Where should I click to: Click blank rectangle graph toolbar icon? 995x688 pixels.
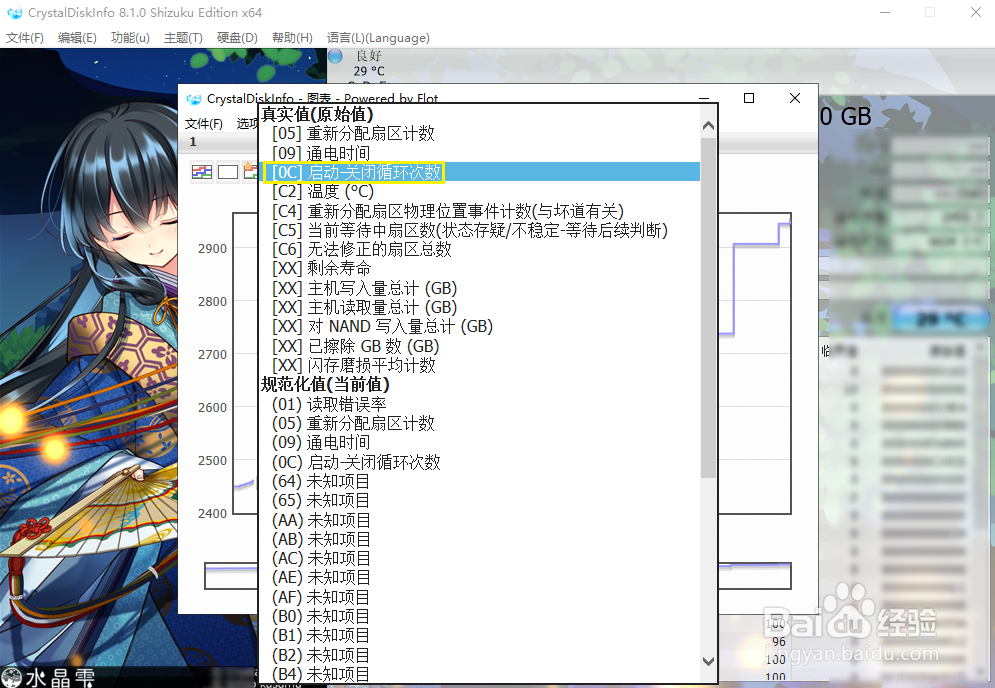[227, 172]
